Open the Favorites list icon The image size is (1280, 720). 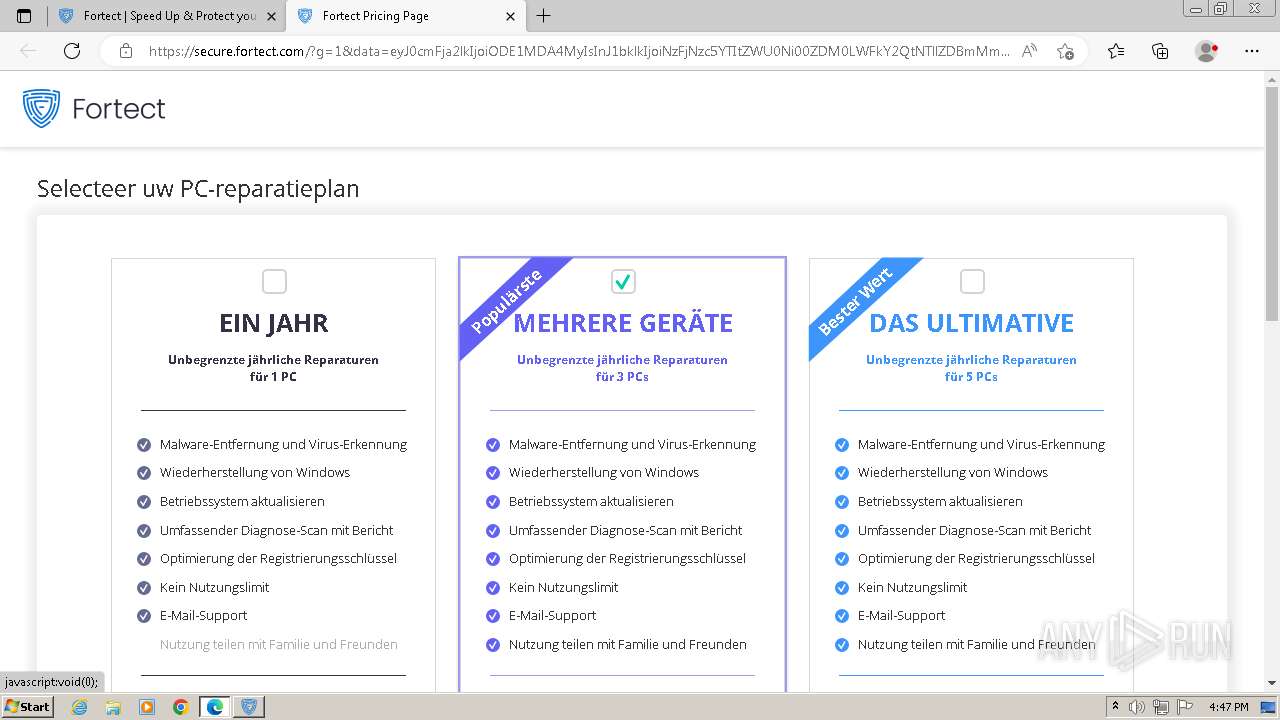[x=1116, y=51]
